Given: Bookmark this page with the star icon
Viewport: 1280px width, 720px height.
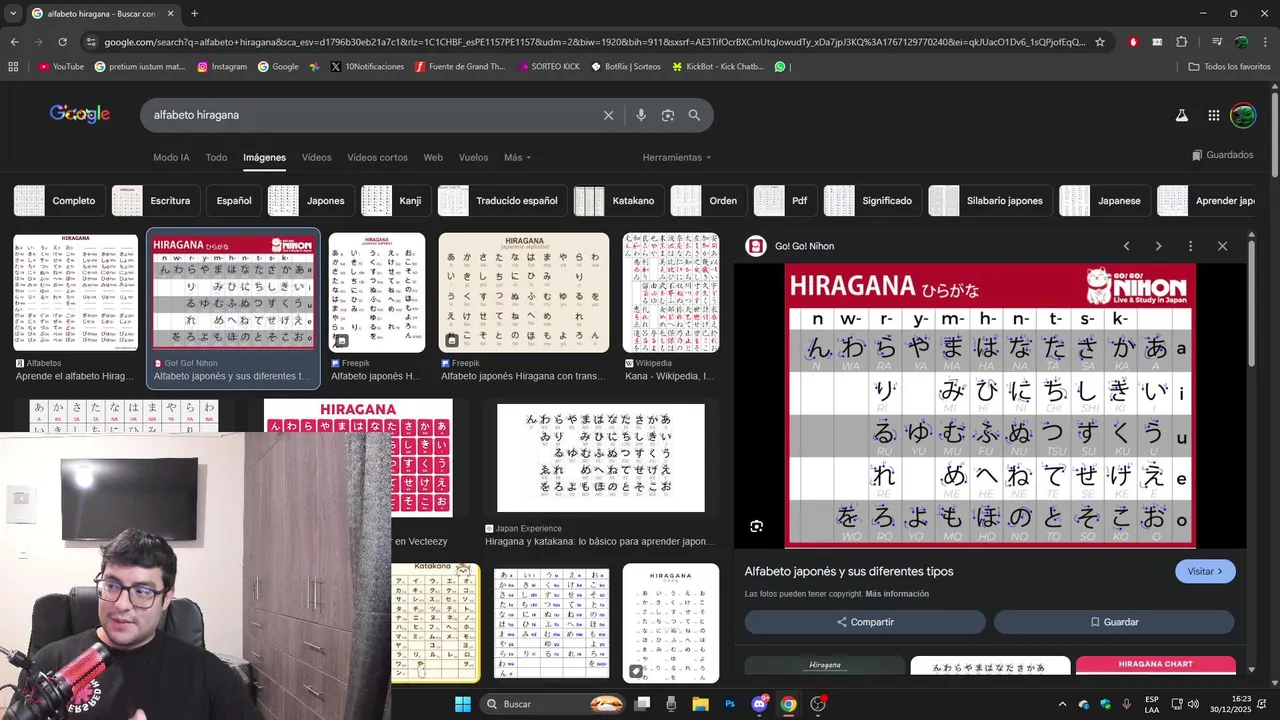Looking at the screenshot, I should click(x=1100, y=42).
